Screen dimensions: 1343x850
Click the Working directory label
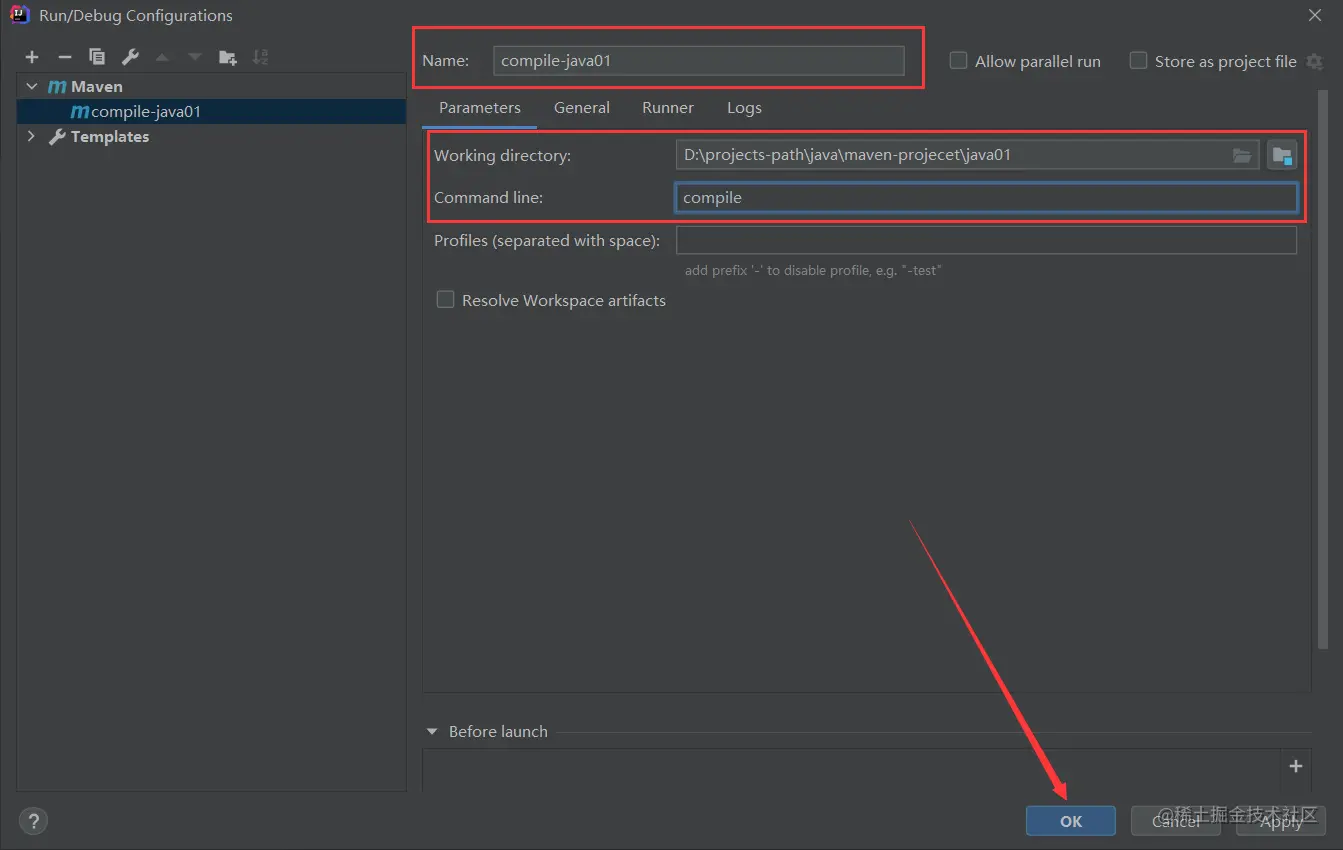coord(502,156)
